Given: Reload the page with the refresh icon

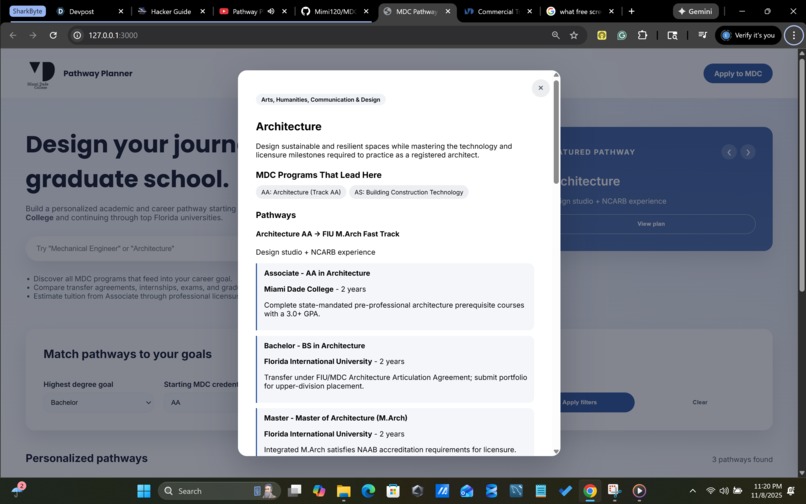Looking at the screenshot, I should coord(53,35).
